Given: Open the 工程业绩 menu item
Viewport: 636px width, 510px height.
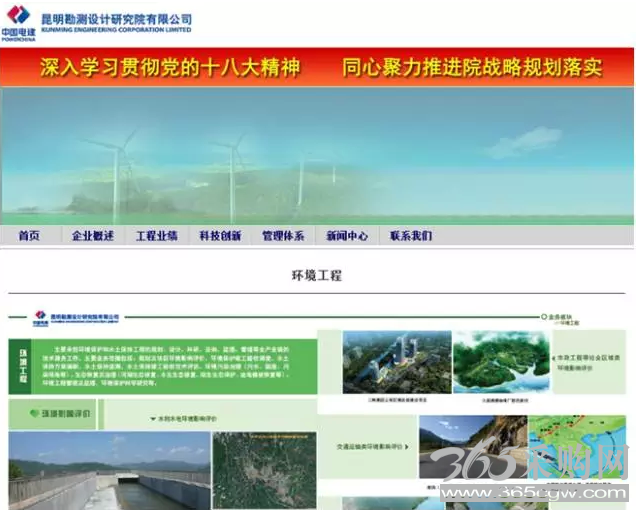Looking at the screenshot, I should (x=157, y=236).
